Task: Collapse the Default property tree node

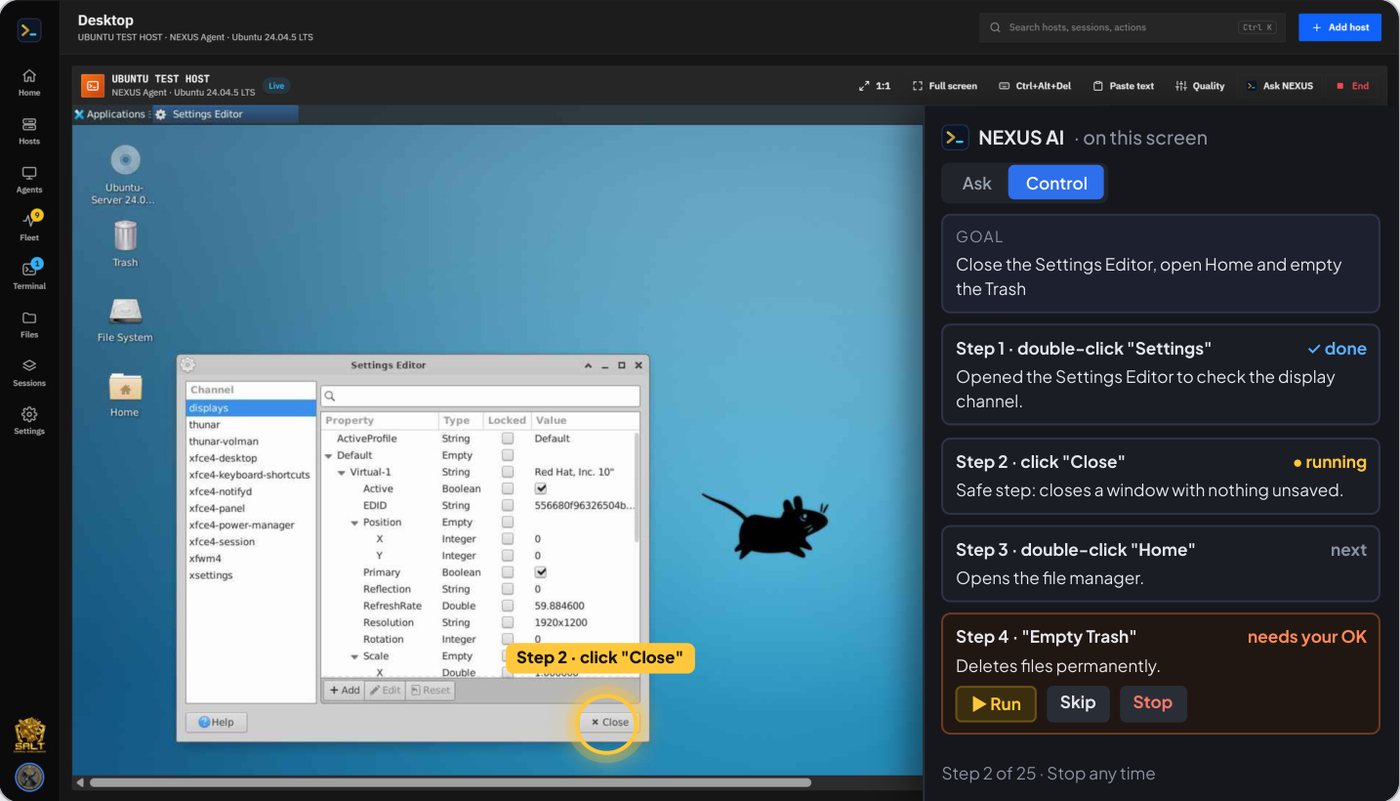Action: click(x=328, y=455)
